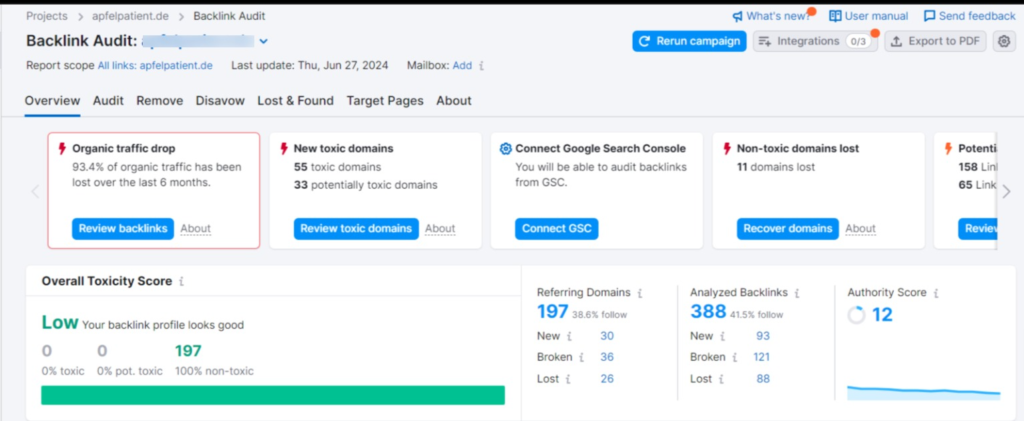This screenshot has width=1024, height=421.
Task: Click the Connect Google Search Console gear icon
Action: pyautogui.click(x=505, y=149)
